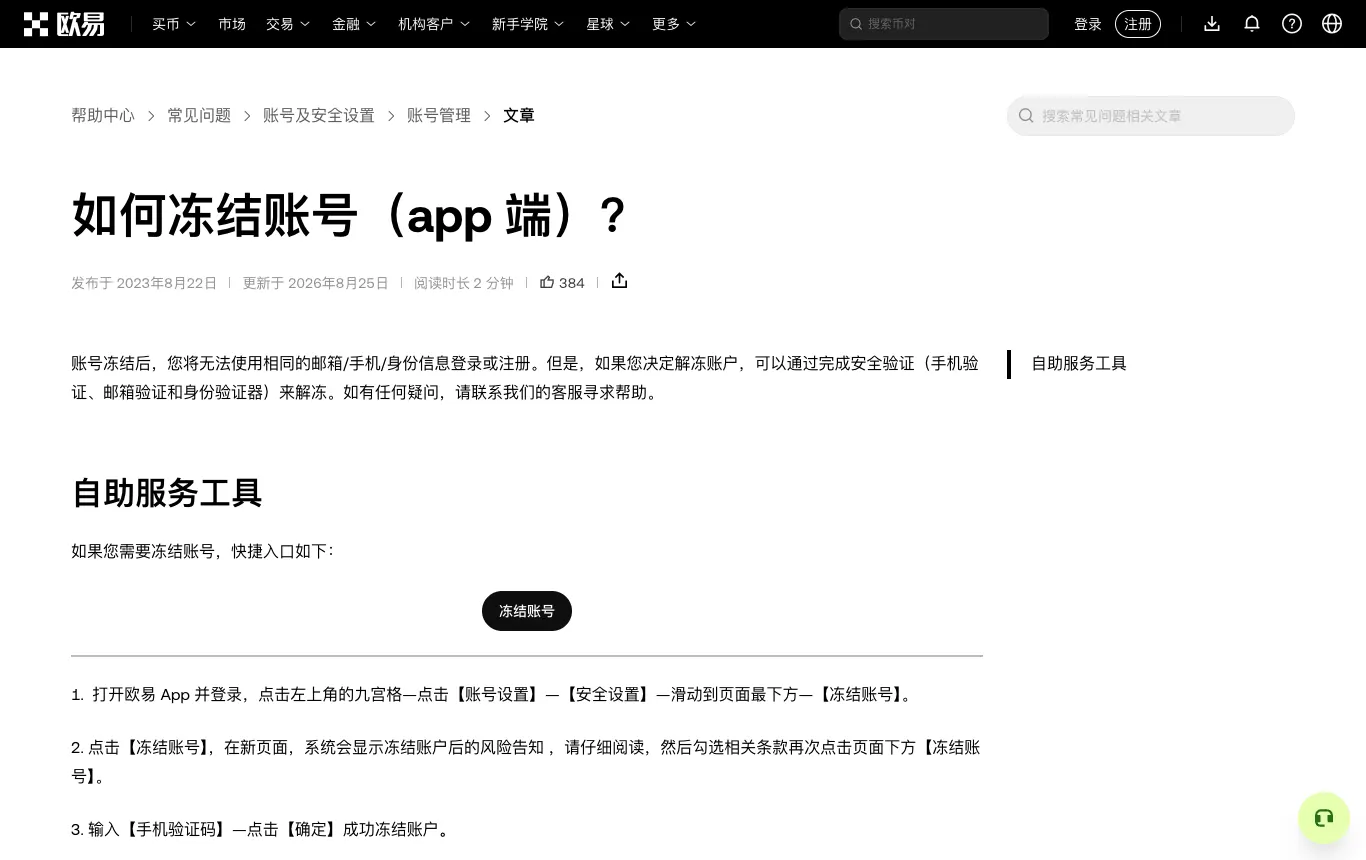Click the 文章 breadcrumb item

[519, 116]
